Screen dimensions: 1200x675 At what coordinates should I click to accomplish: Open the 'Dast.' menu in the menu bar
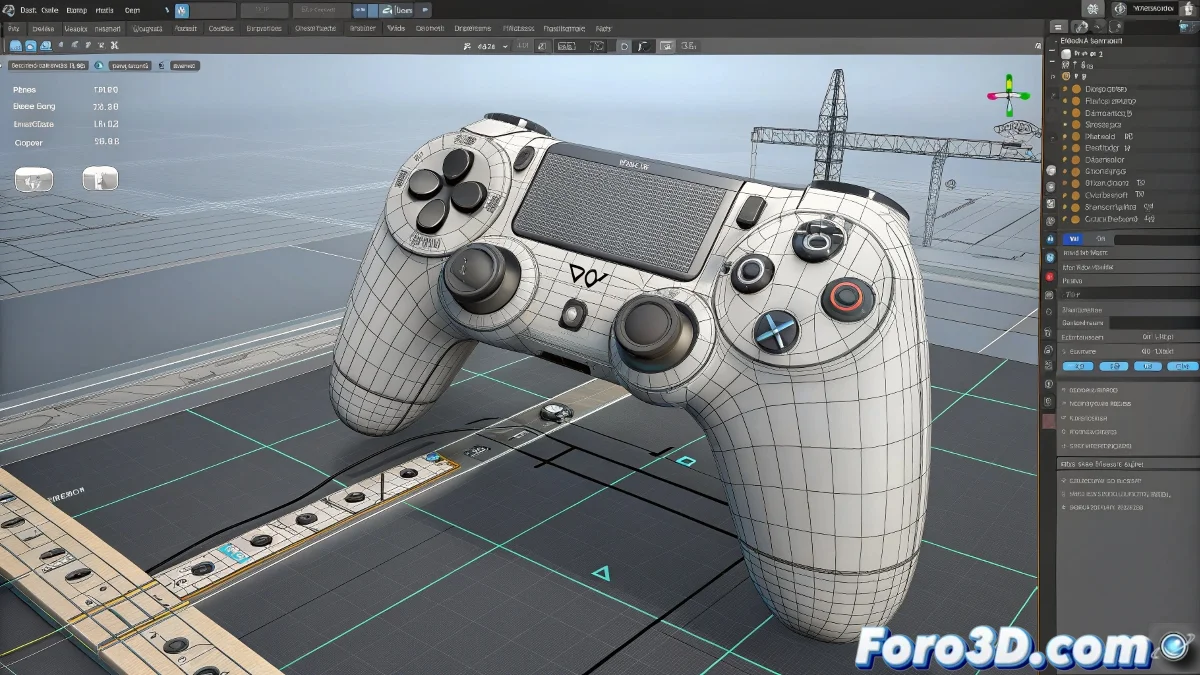[28, 9]
